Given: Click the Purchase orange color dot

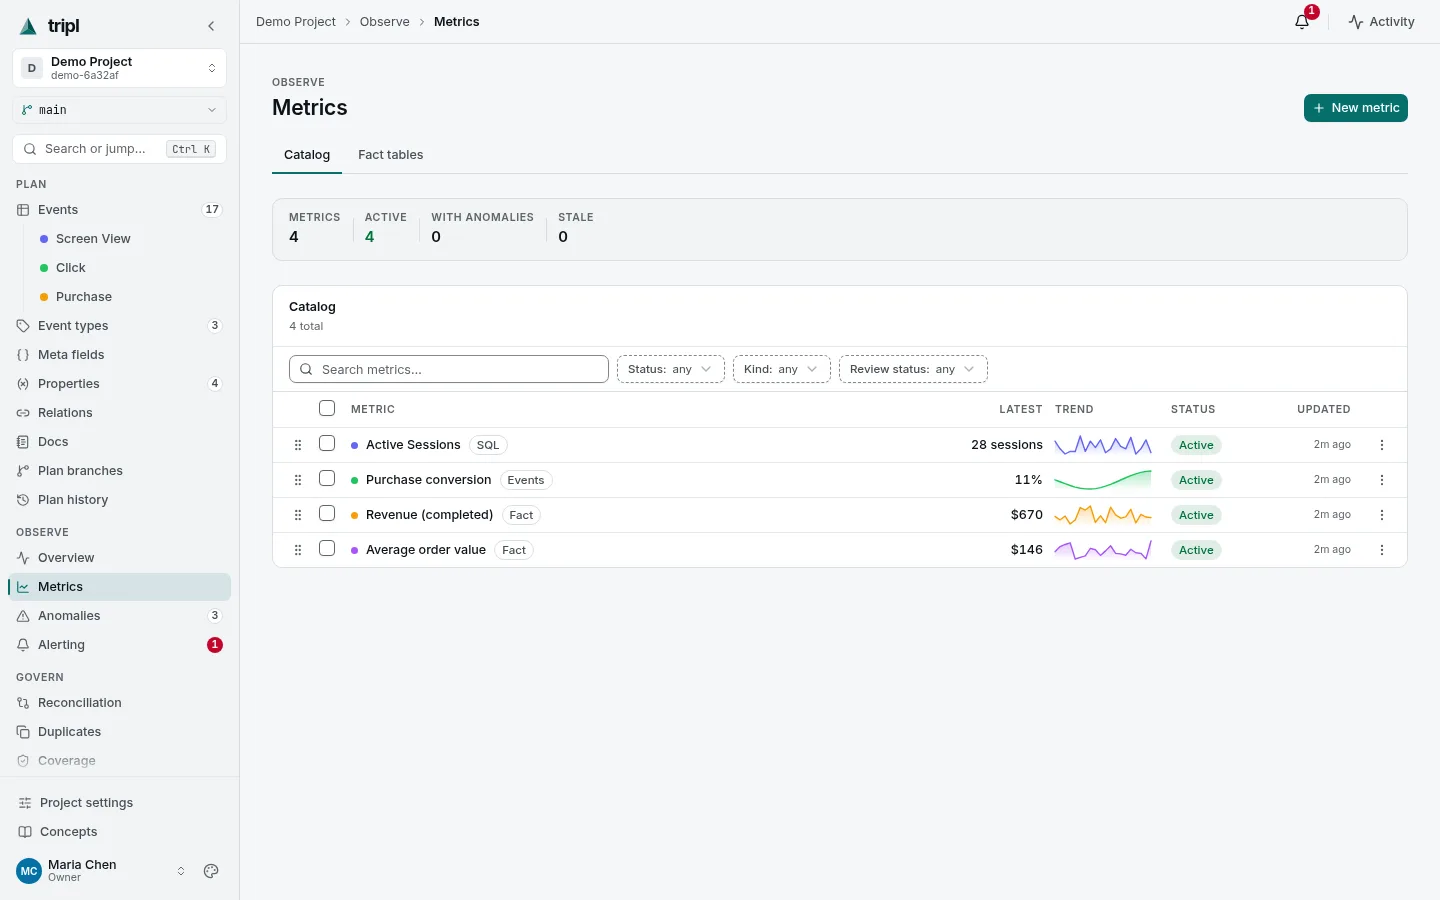Looking at the screenshot, I should click(x=44, y=297).
